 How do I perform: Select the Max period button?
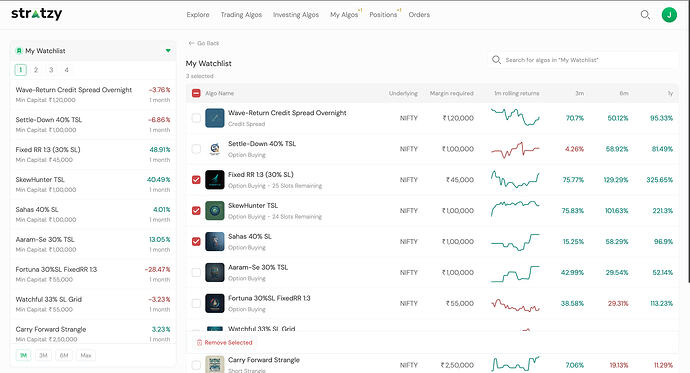(x=86, y=355)
